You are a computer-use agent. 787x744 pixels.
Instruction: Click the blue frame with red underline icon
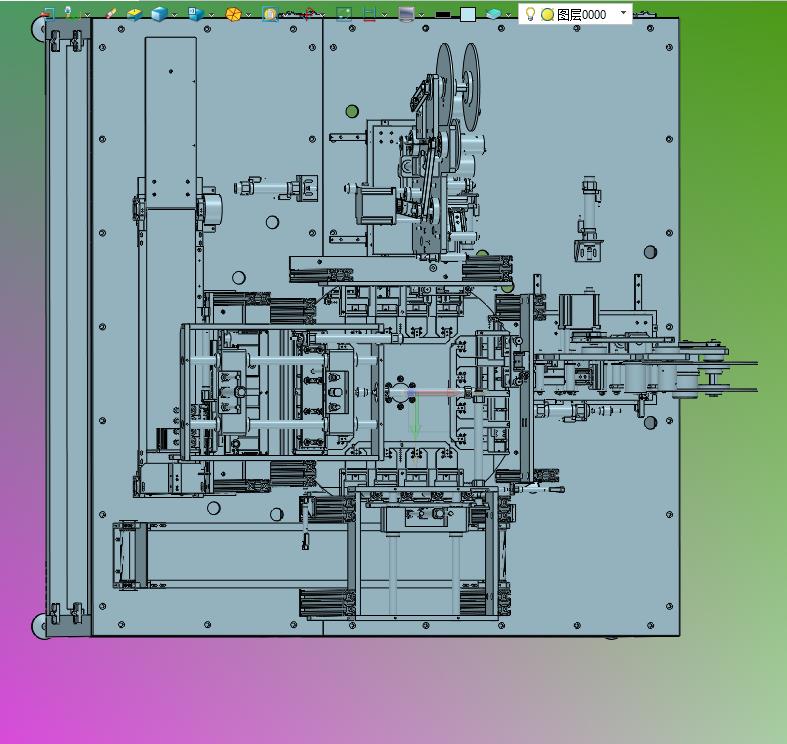coord(369,14)
